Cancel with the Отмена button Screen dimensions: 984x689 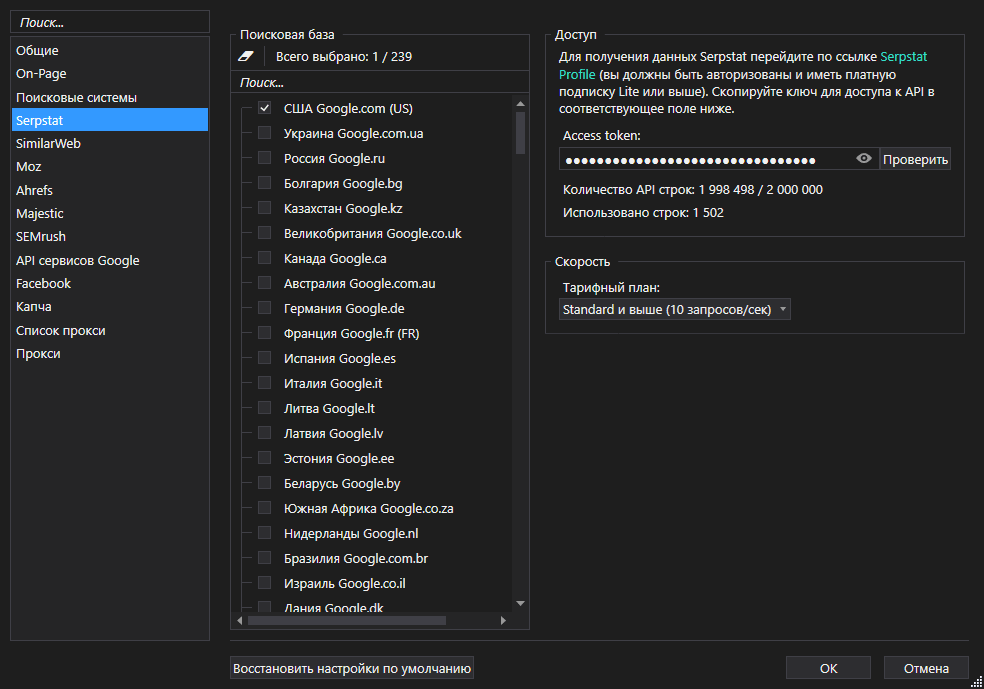[x=926, y=668]
